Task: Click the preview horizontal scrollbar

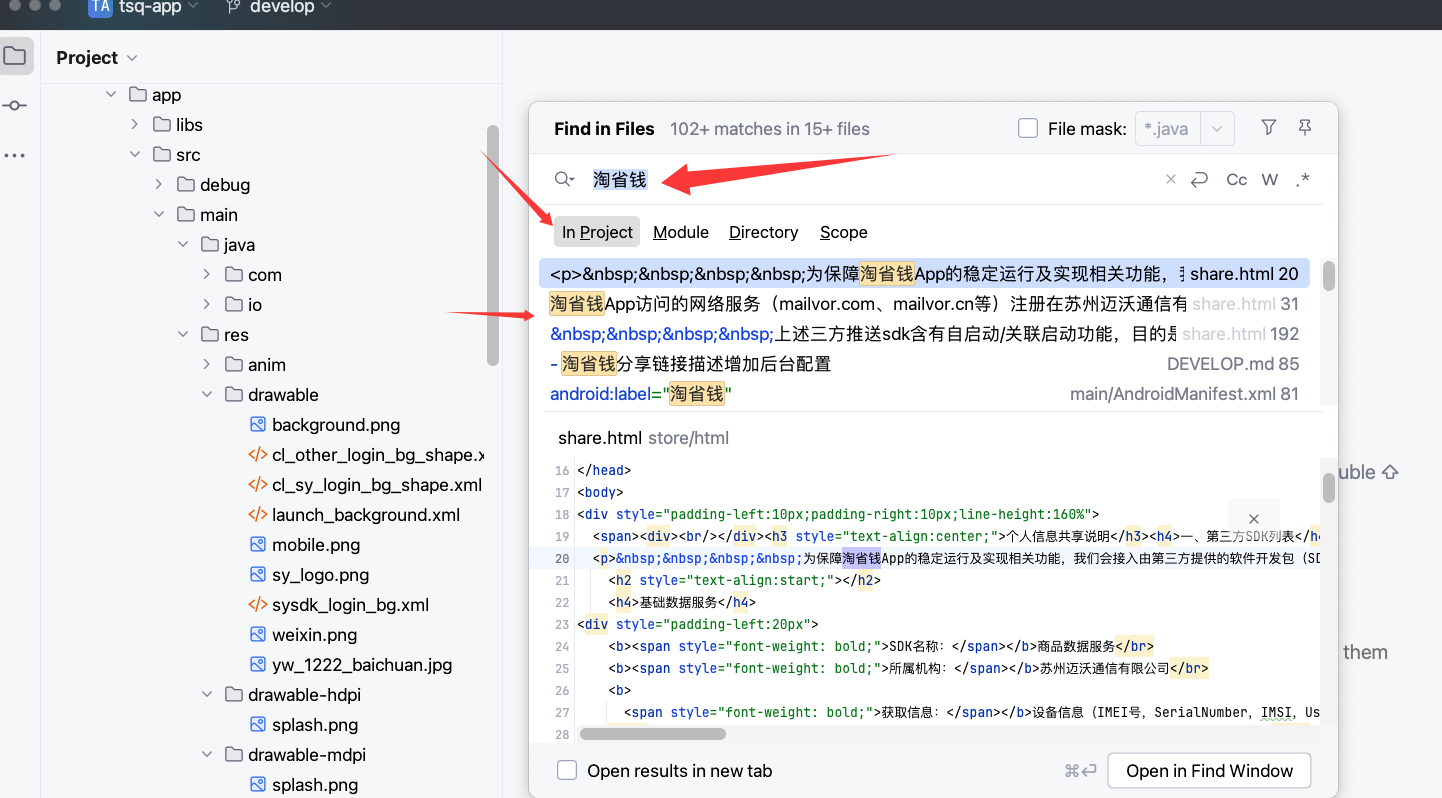Action: click(652, 734)
